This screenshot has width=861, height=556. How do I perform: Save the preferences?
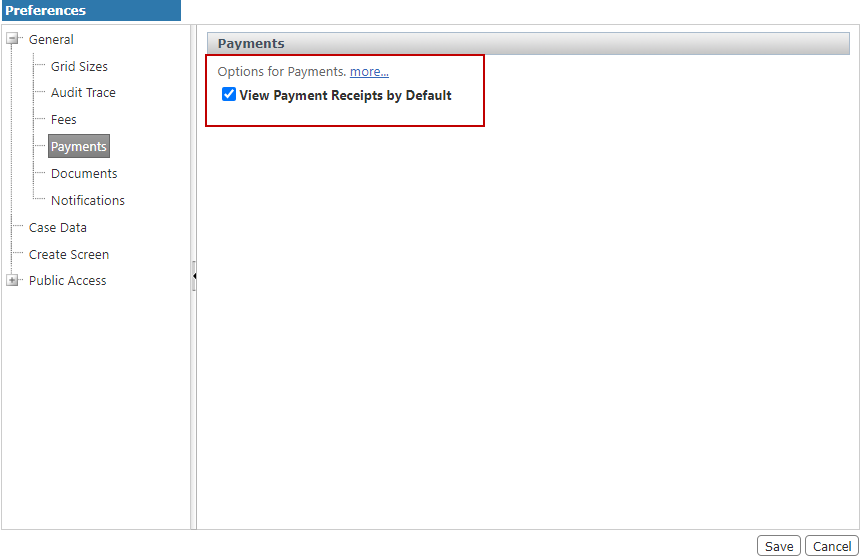pyautogui.click(x=779, y=546)
